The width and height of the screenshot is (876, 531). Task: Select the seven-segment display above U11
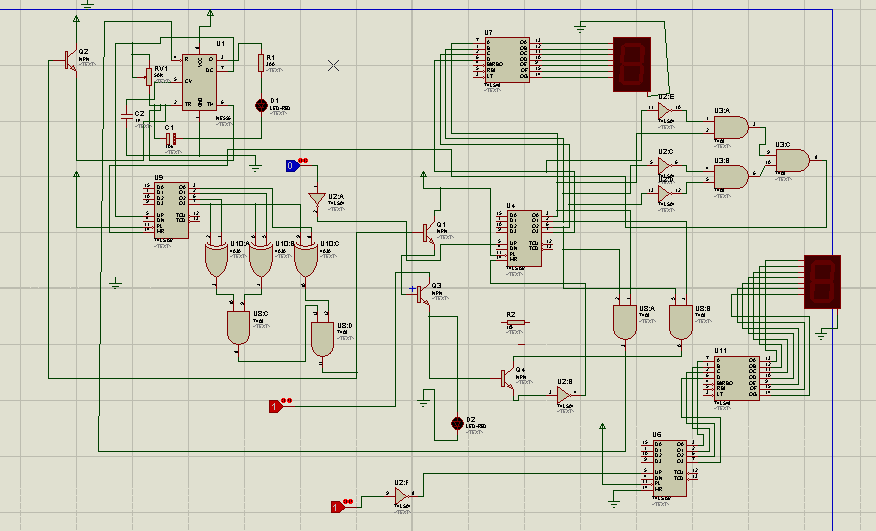point(822,282)
